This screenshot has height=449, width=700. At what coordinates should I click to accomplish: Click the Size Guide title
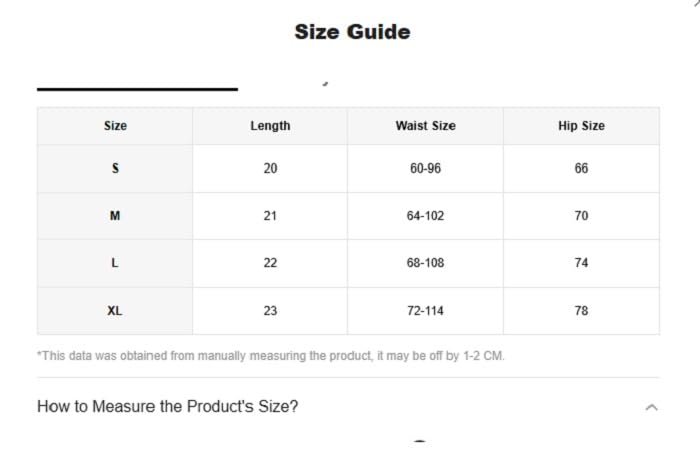352,32
